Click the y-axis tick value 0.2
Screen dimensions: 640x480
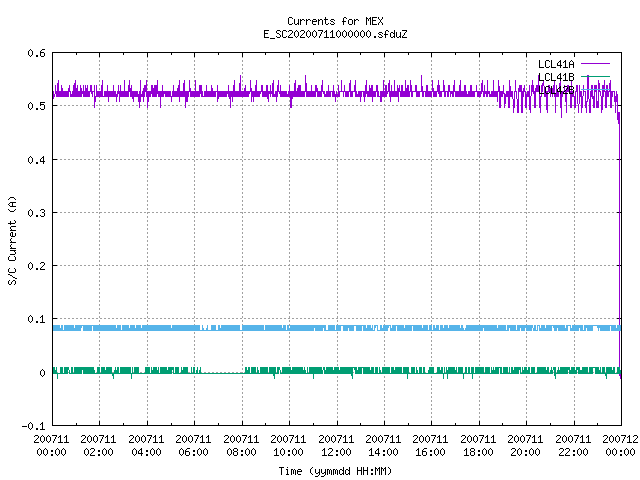click(x=36, y=266)
